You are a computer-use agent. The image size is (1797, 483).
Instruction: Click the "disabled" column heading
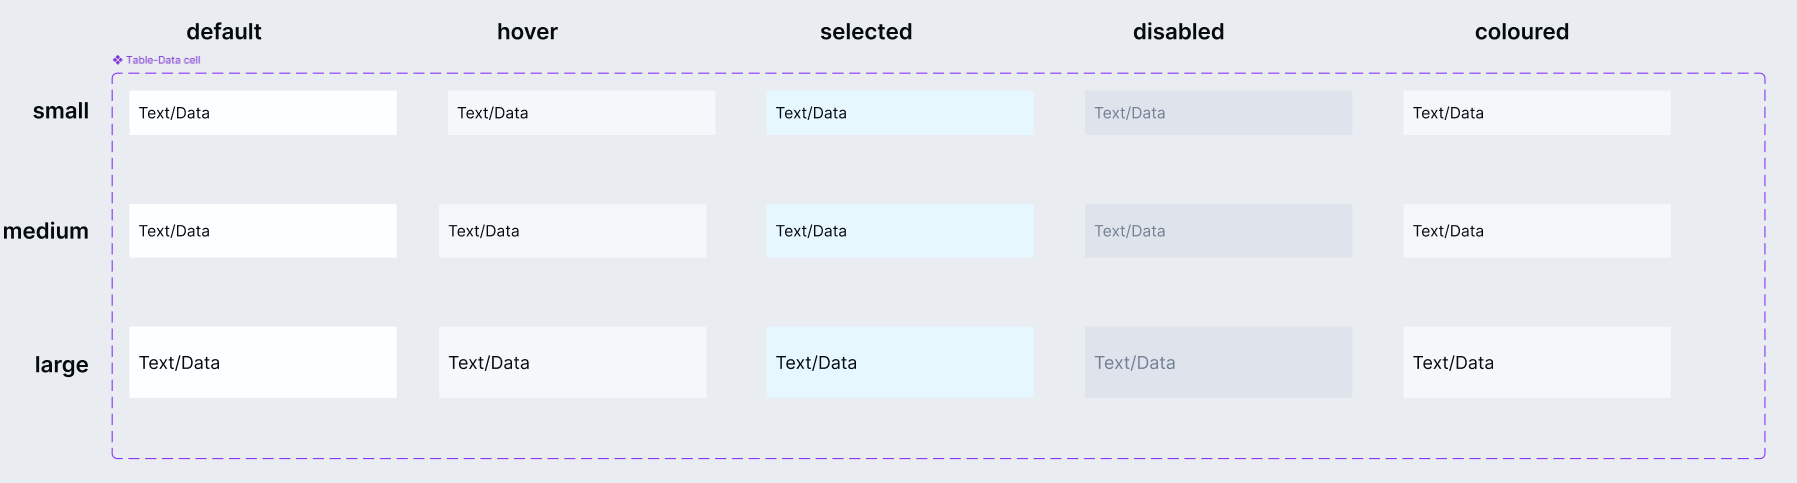1178,32
